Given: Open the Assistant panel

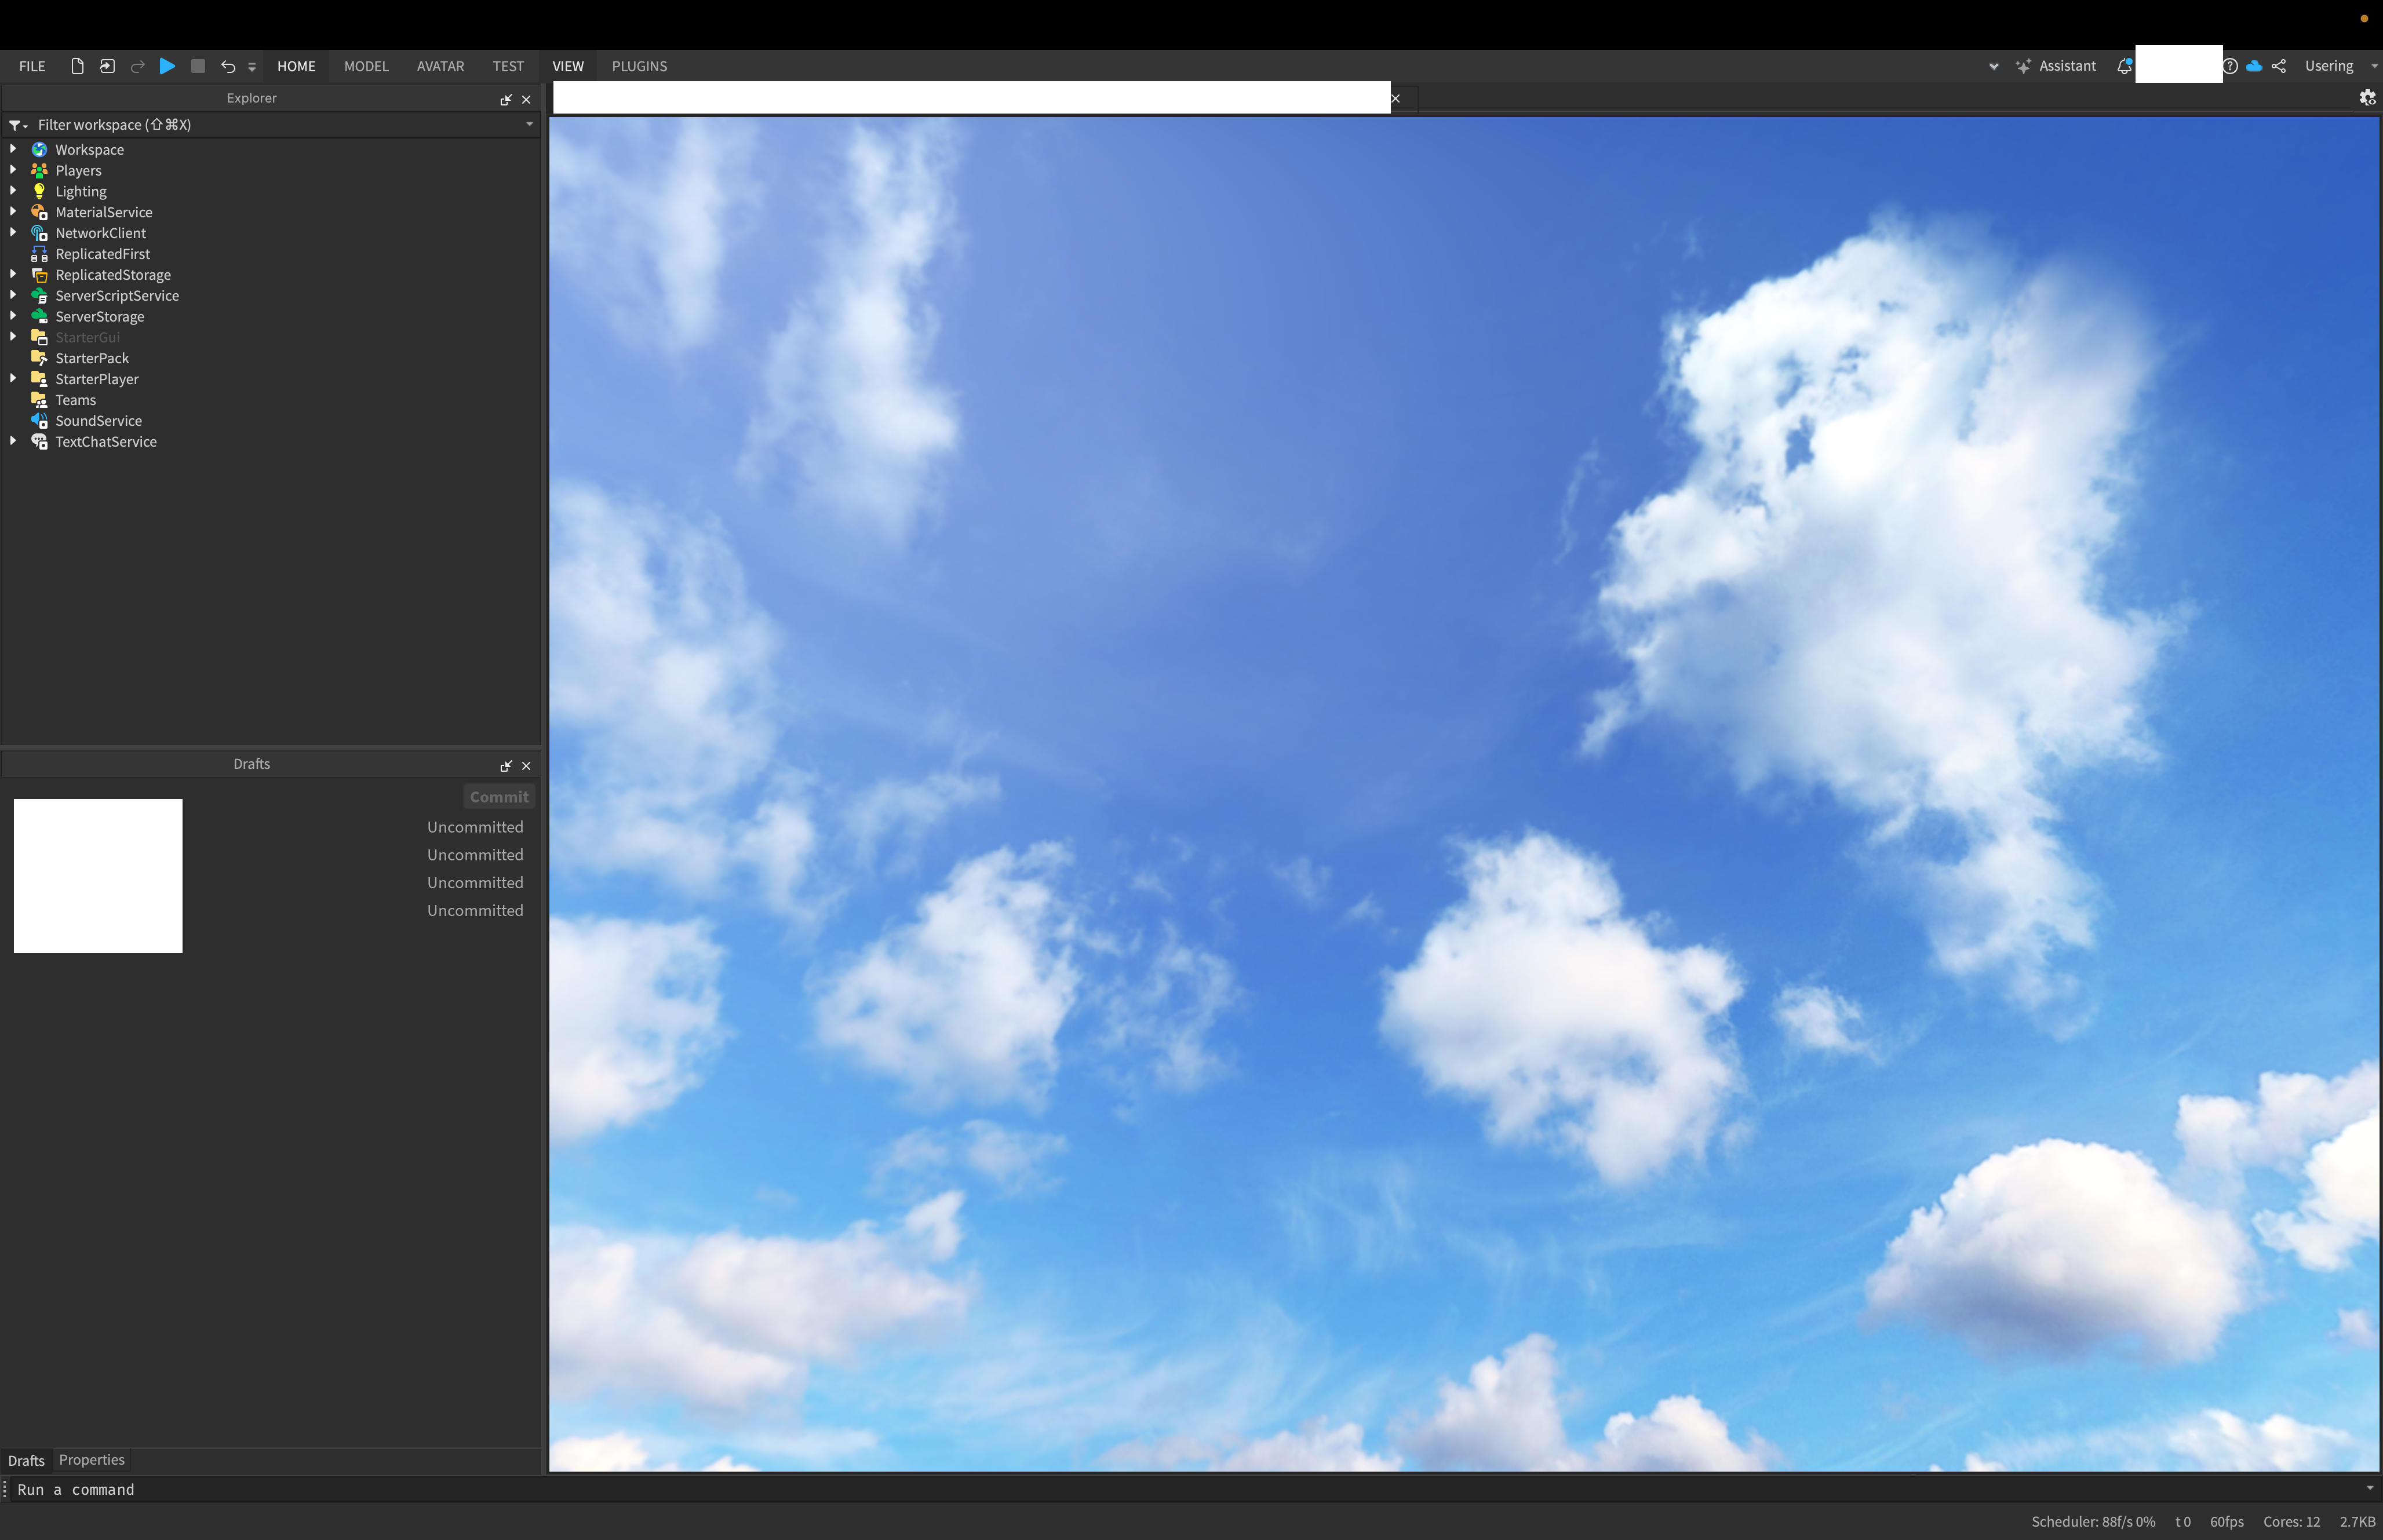Looking at the screenshot, I should 2056,66.
